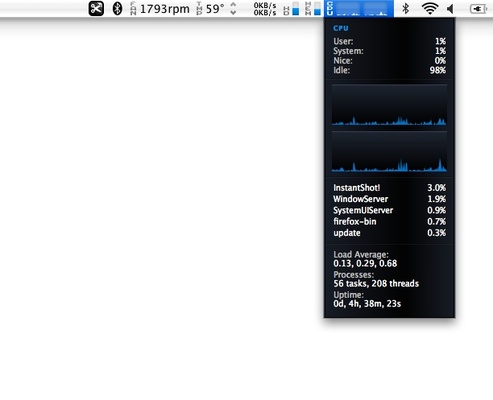The image size is (493, 400).
Task: Select the SystemUIServer process row
Action: (x=389, y=210)
